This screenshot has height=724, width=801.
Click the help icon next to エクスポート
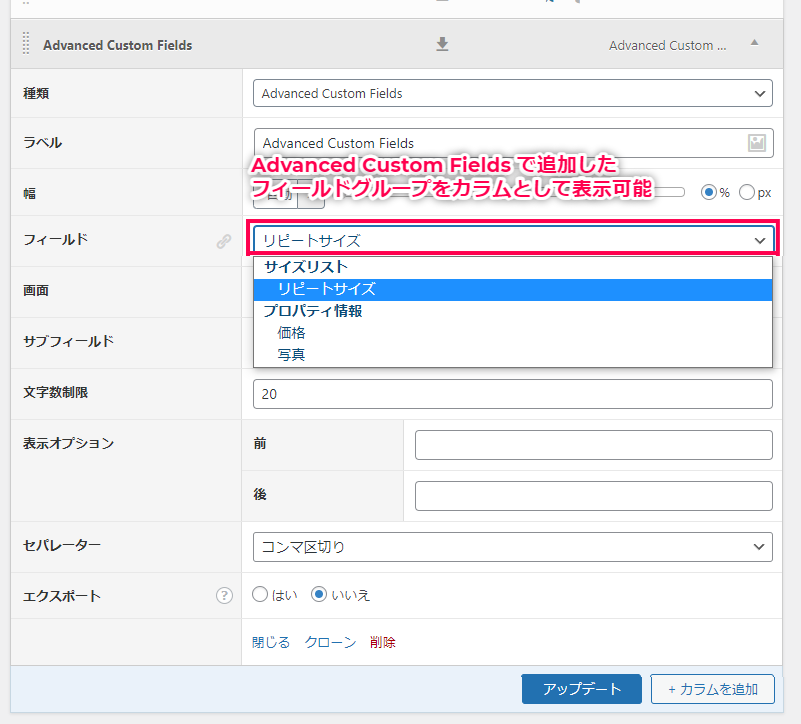click(x=224, y=595)
